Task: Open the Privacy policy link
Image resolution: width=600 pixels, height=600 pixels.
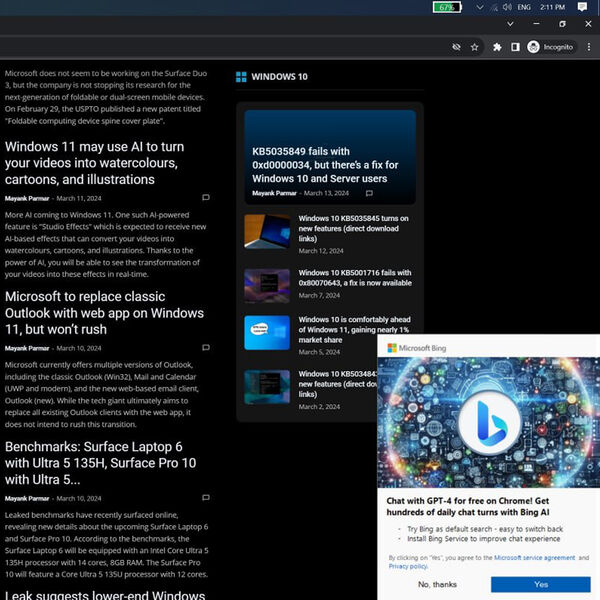Action: pyautogui.click(x=408, y=566)
